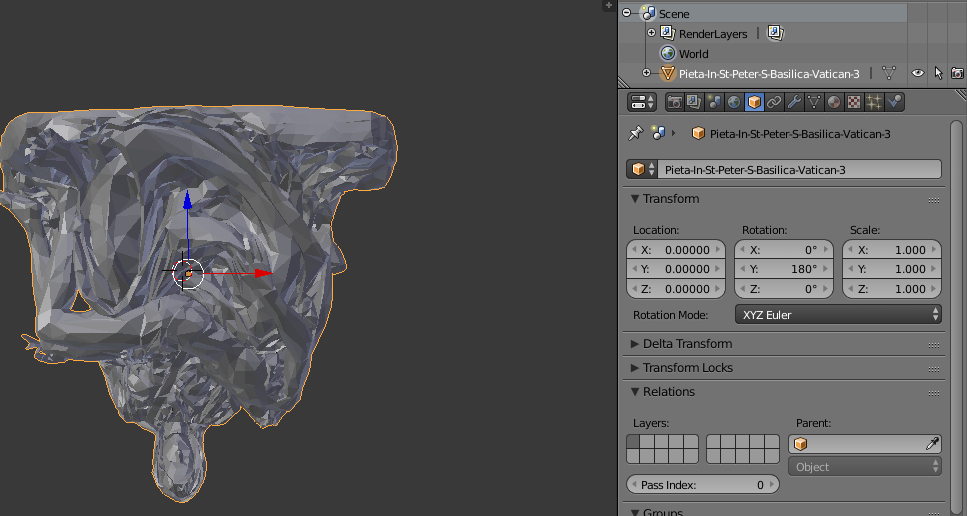Collapse the Relations panel
967x516 pixels.
635,391
